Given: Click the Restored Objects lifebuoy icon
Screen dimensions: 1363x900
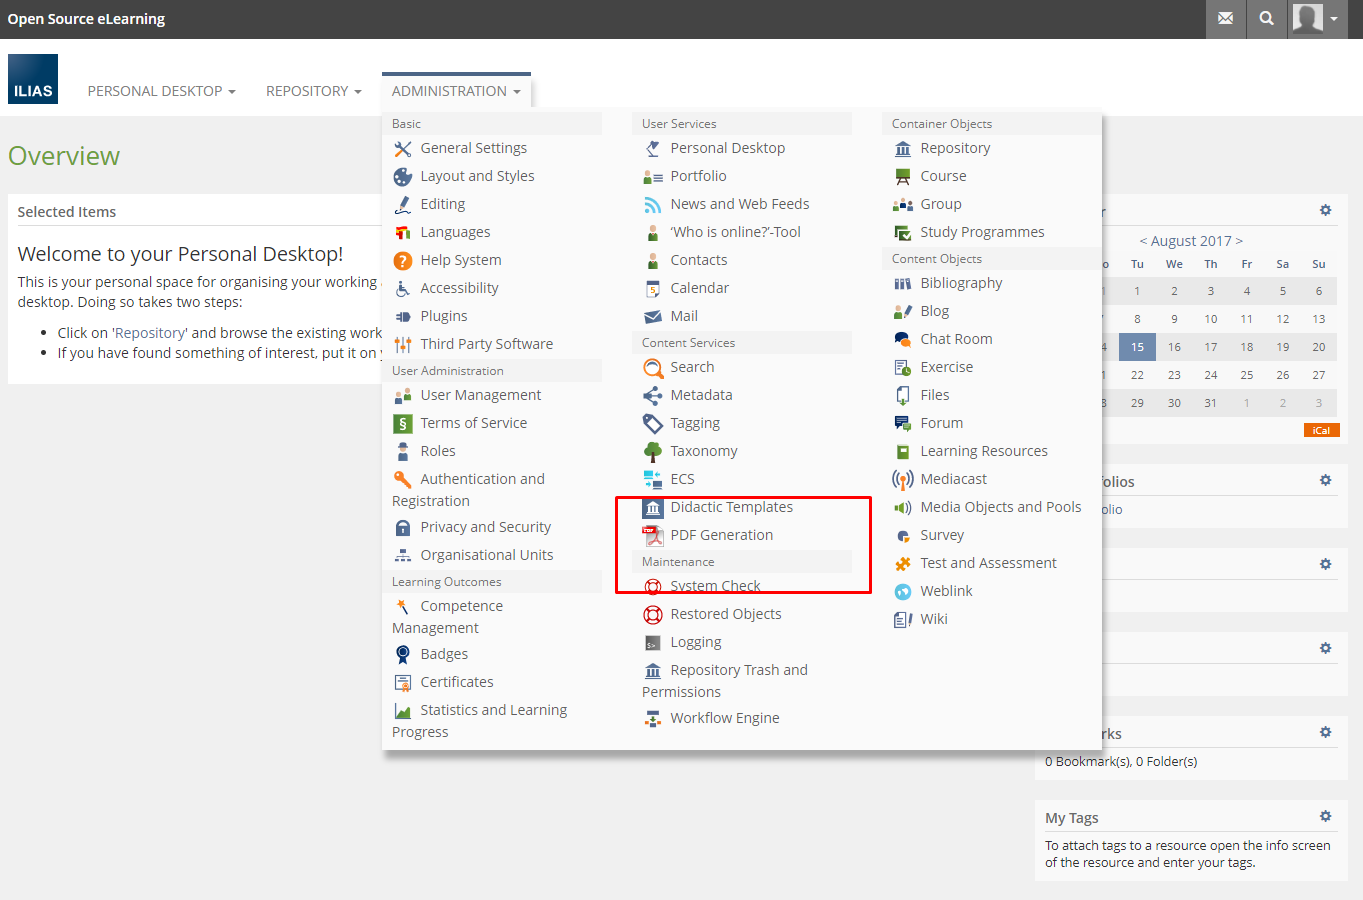Looking at the screenshot, I should click(x=653, y=615).
